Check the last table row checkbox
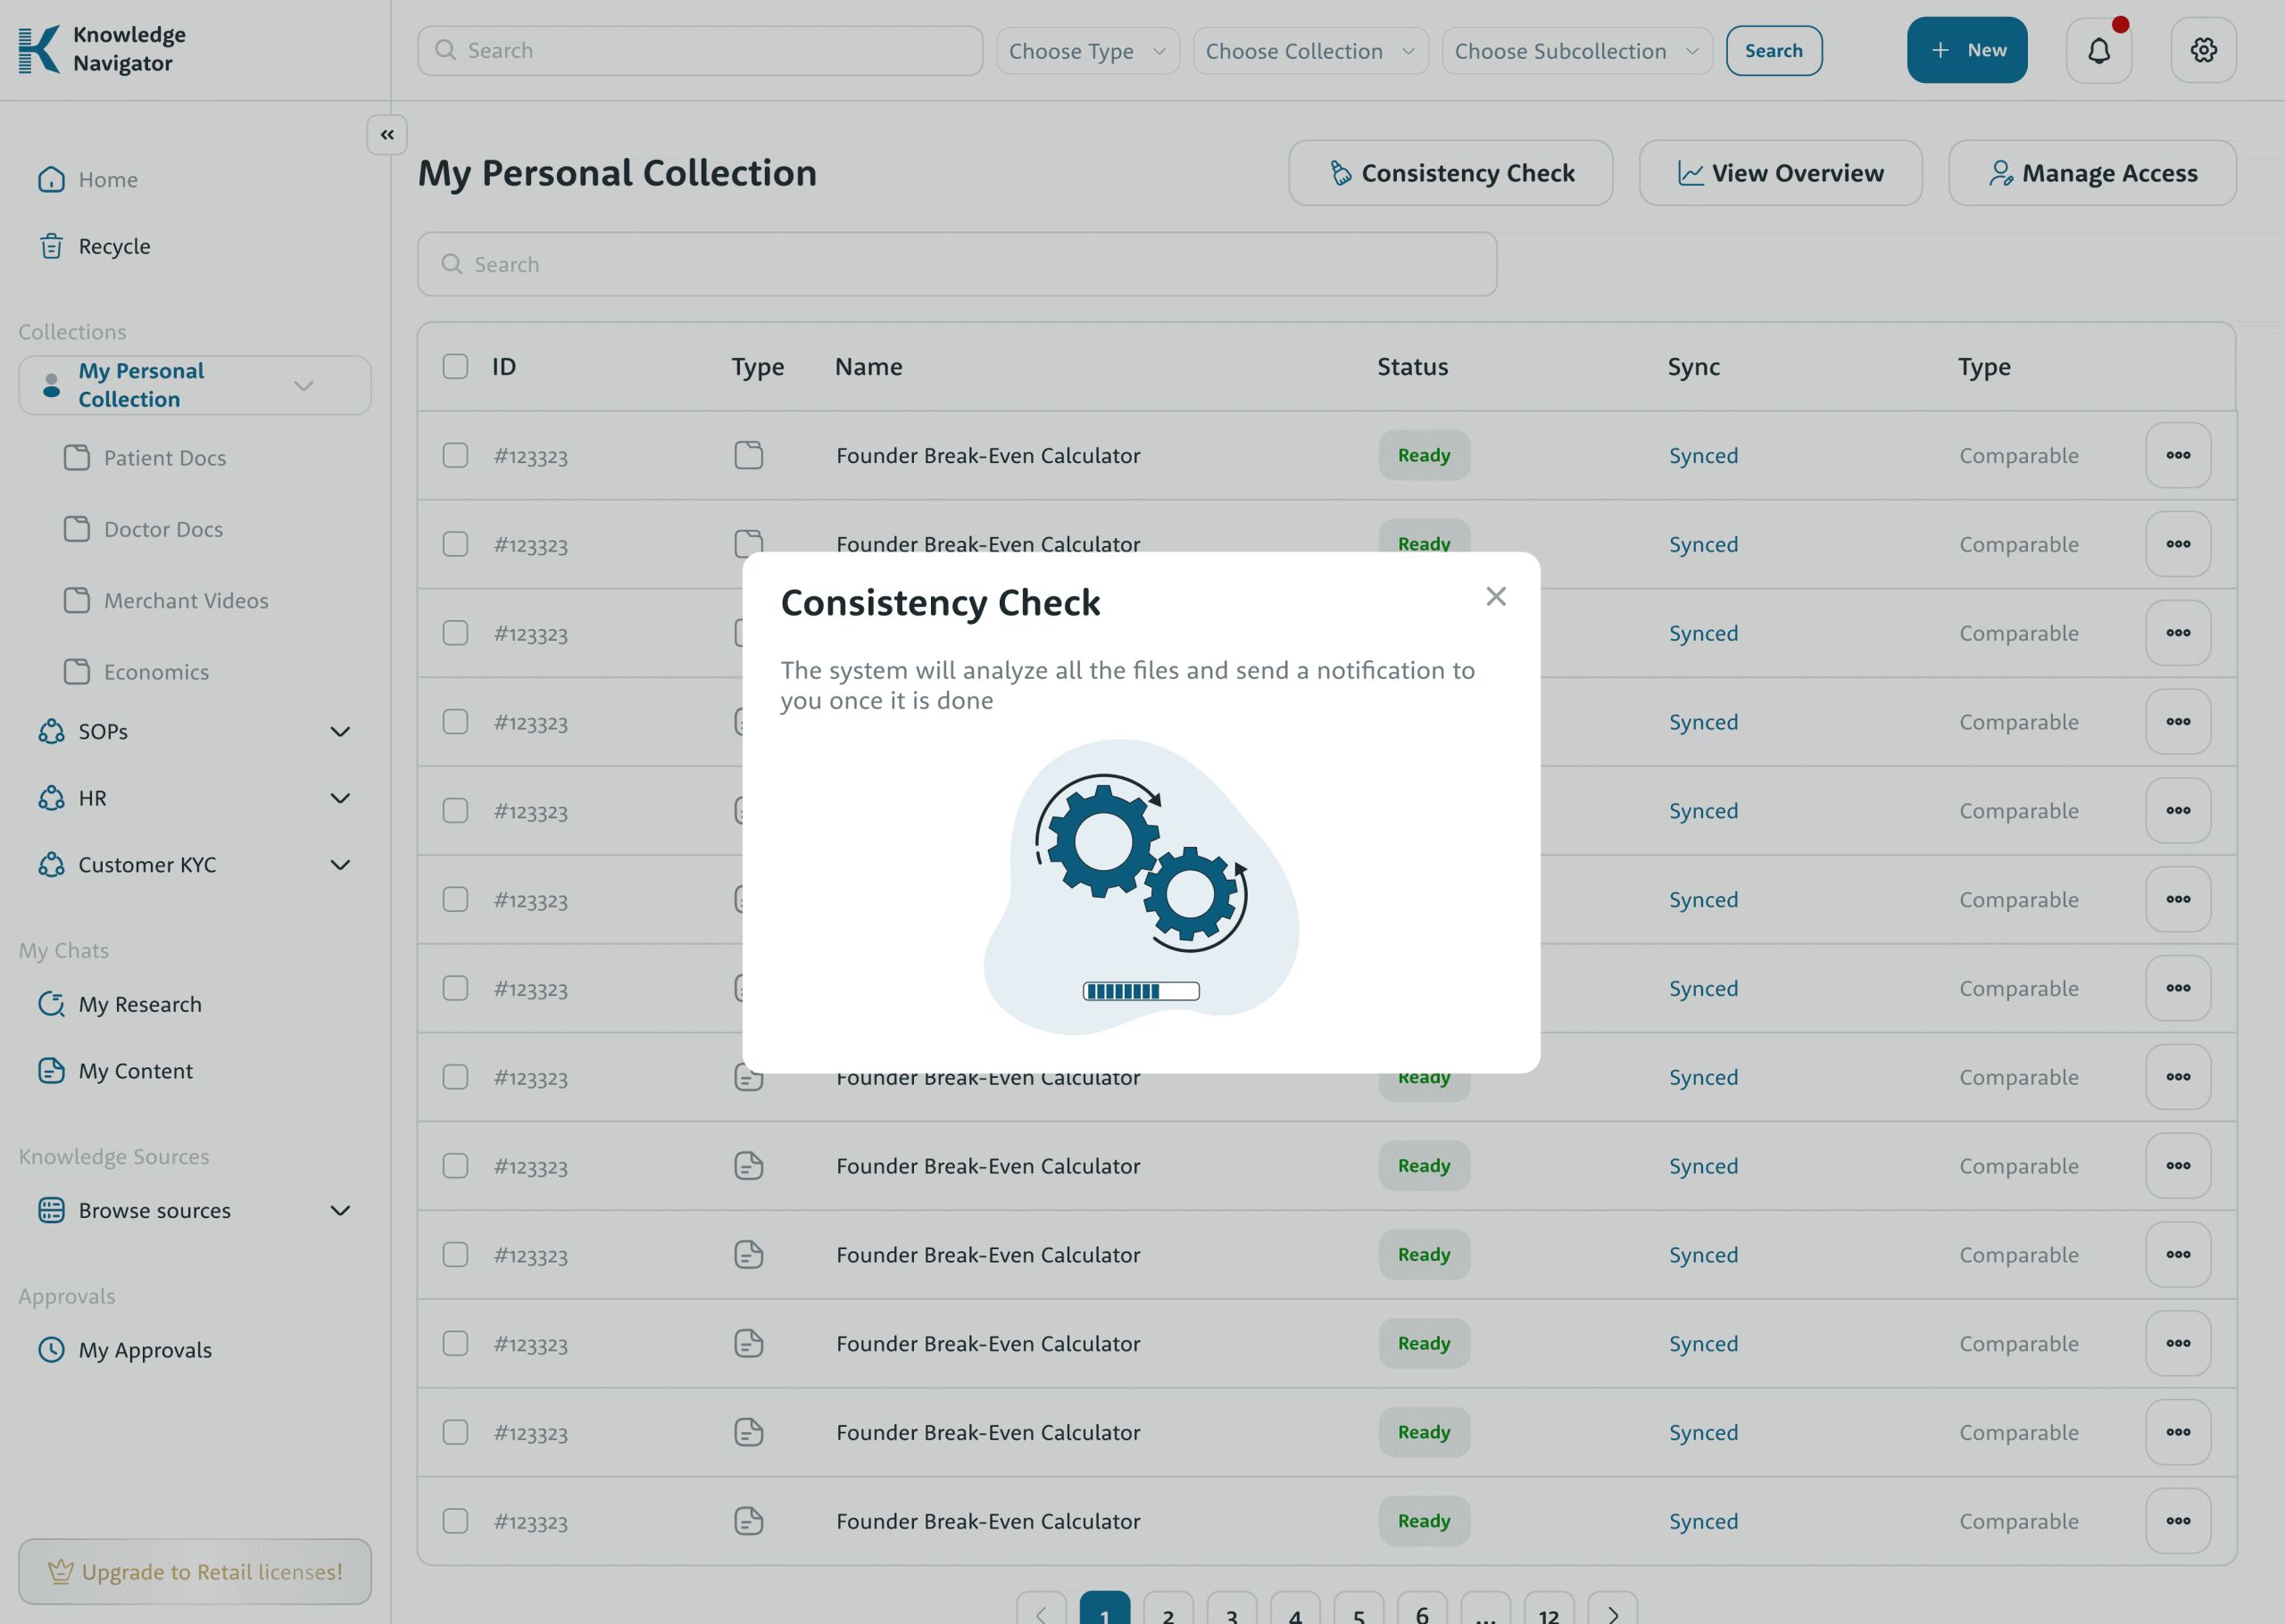This screenshot has height=1624, width=2285. coord(455,1521)
